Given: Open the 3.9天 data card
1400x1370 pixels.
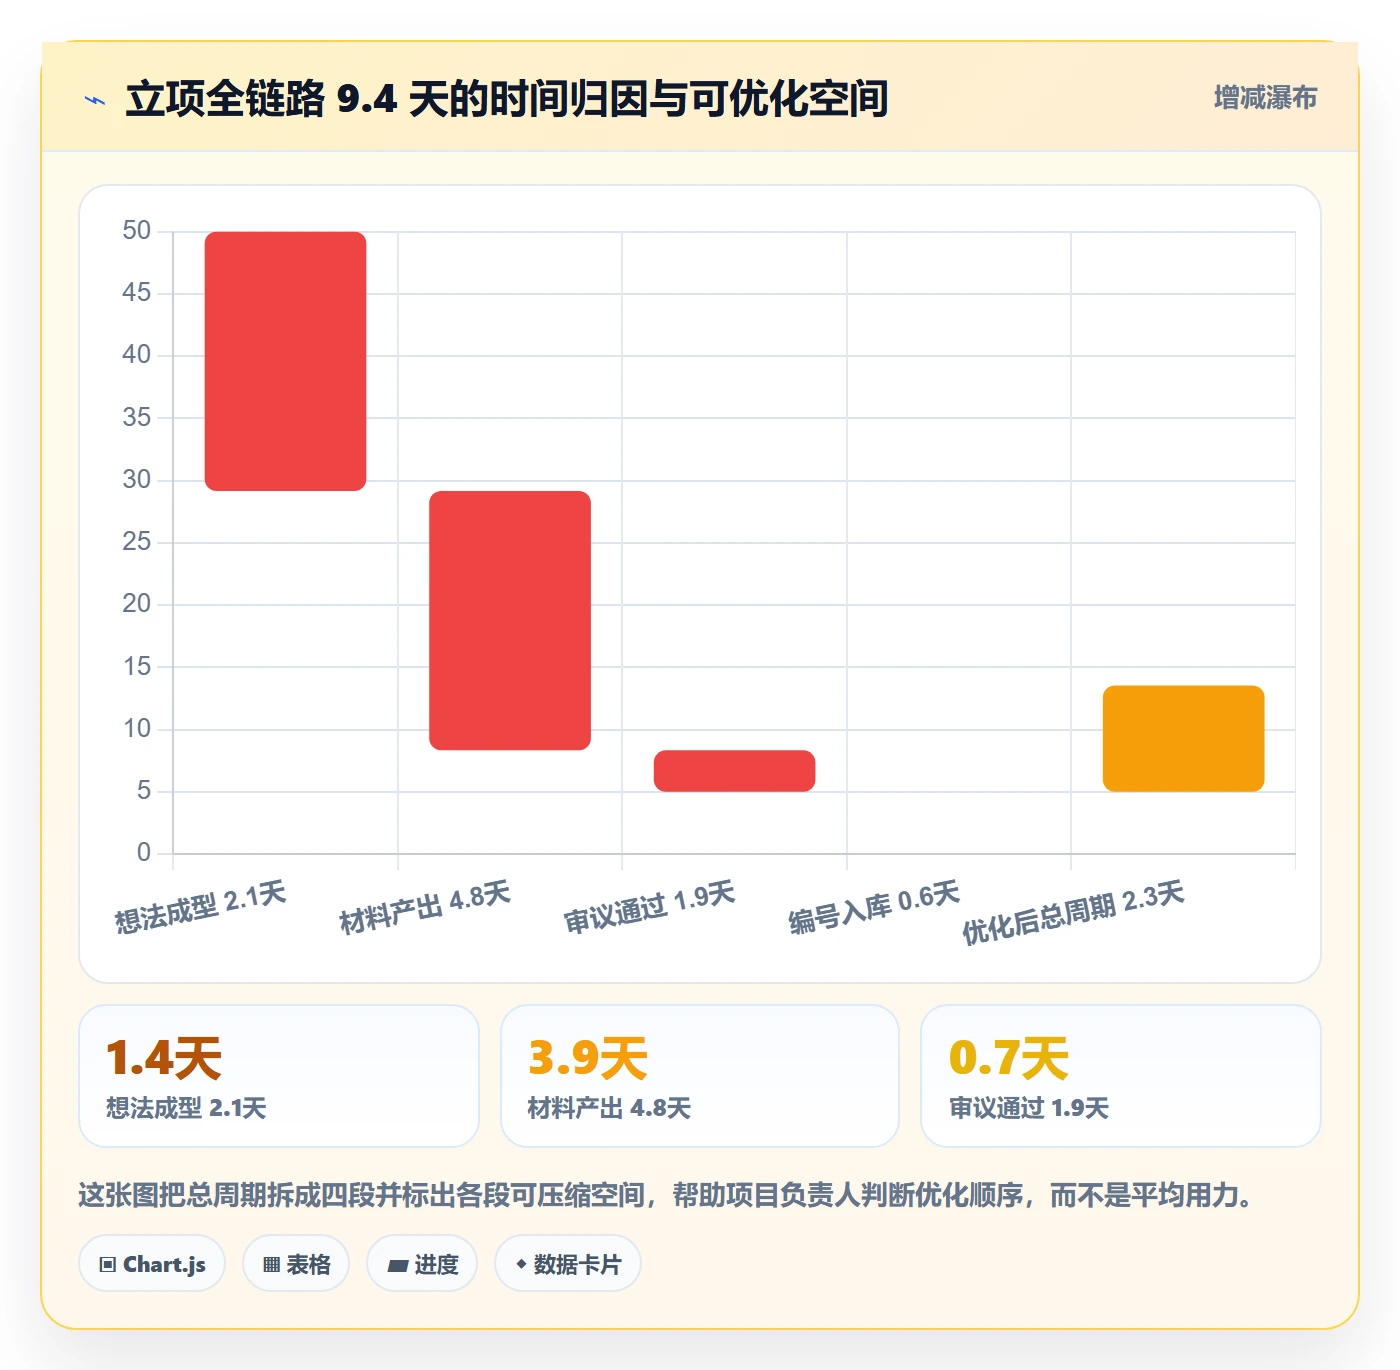Looking at the screenshot, I should pyautogui.click(x=700, y=1076).
